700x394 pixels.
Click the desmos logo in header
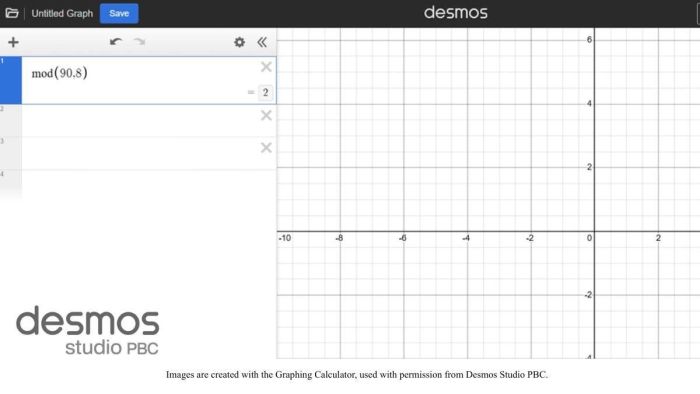pyautogui.click(x=455, y=12)
